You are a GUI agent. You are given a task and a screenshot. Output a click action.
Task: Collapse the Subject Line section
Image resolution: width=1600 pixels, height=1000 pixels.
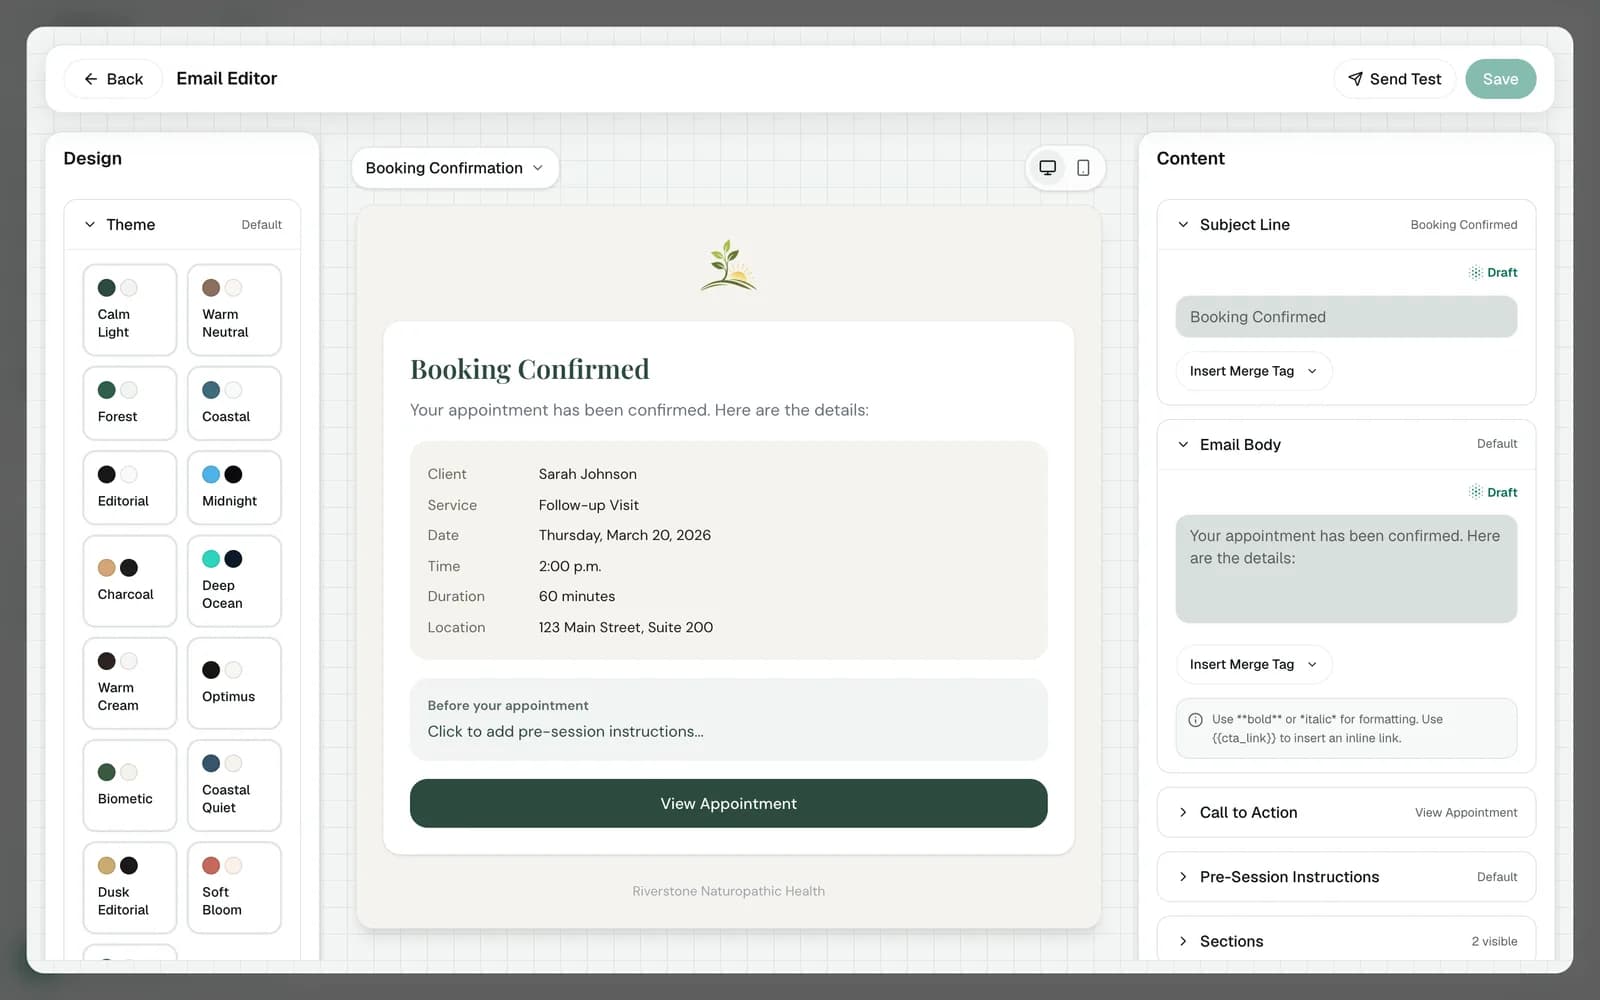(1183, 225)
